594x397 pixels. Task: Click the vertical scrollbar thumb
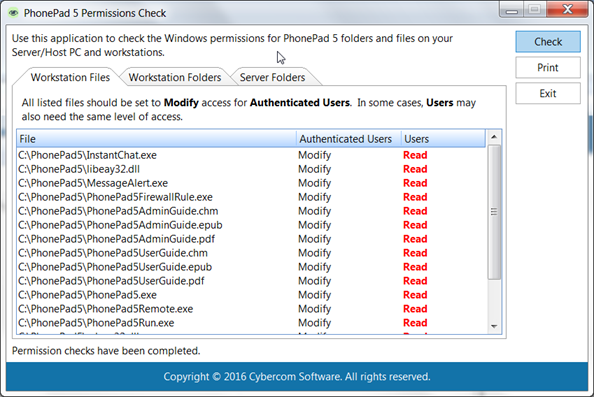pos(494,212)
